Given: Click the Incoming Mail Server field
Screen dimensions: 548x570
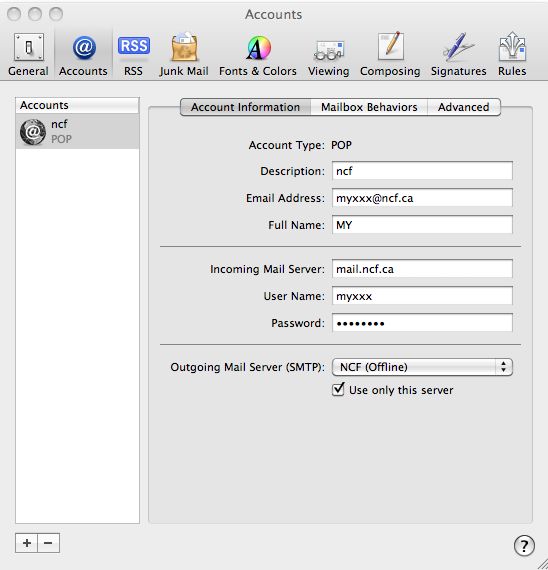Looking at the screenshot, I should [422, 269].
